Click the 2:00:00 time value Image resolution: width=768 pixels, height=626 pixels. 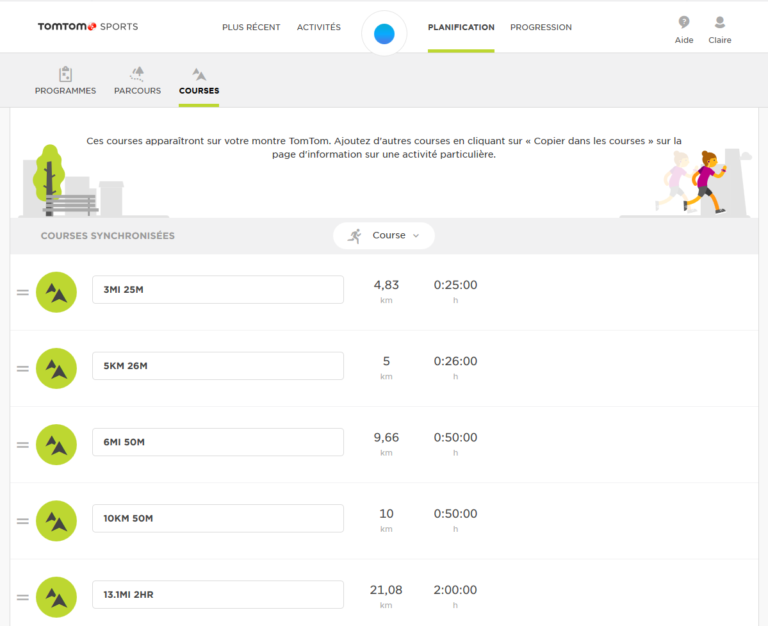point(456,590)
